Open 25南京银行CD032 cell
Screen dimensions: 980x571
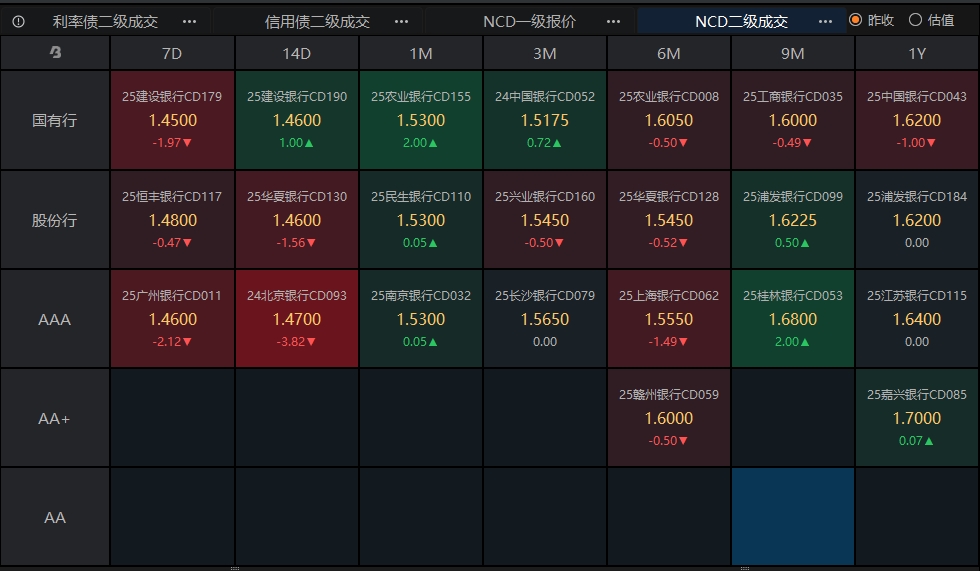[x=421, y=319]
